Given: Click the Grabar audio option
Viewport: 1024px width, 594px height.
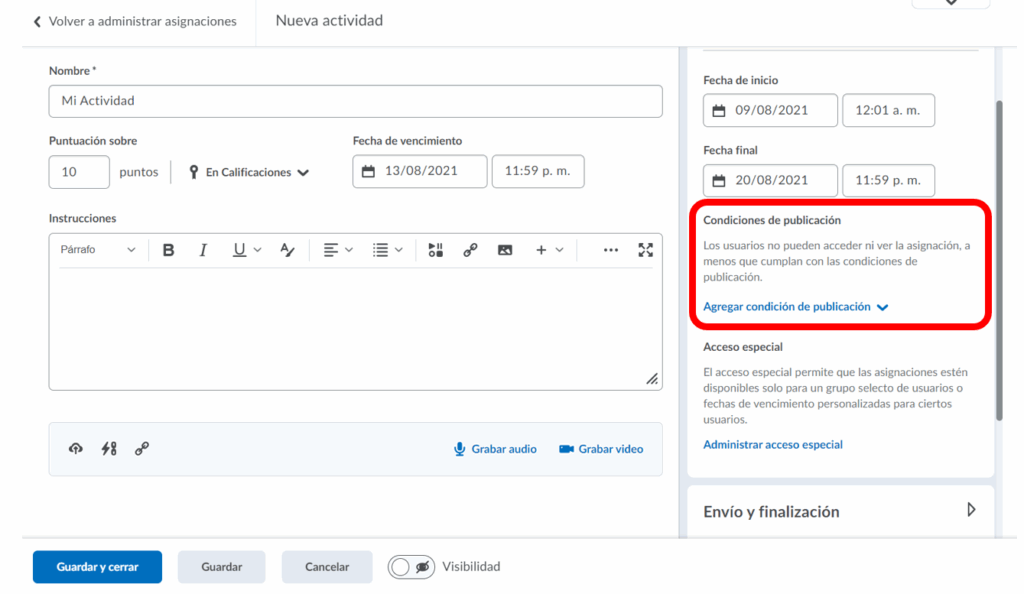Looking at the screenshot, I should point(495,449).
